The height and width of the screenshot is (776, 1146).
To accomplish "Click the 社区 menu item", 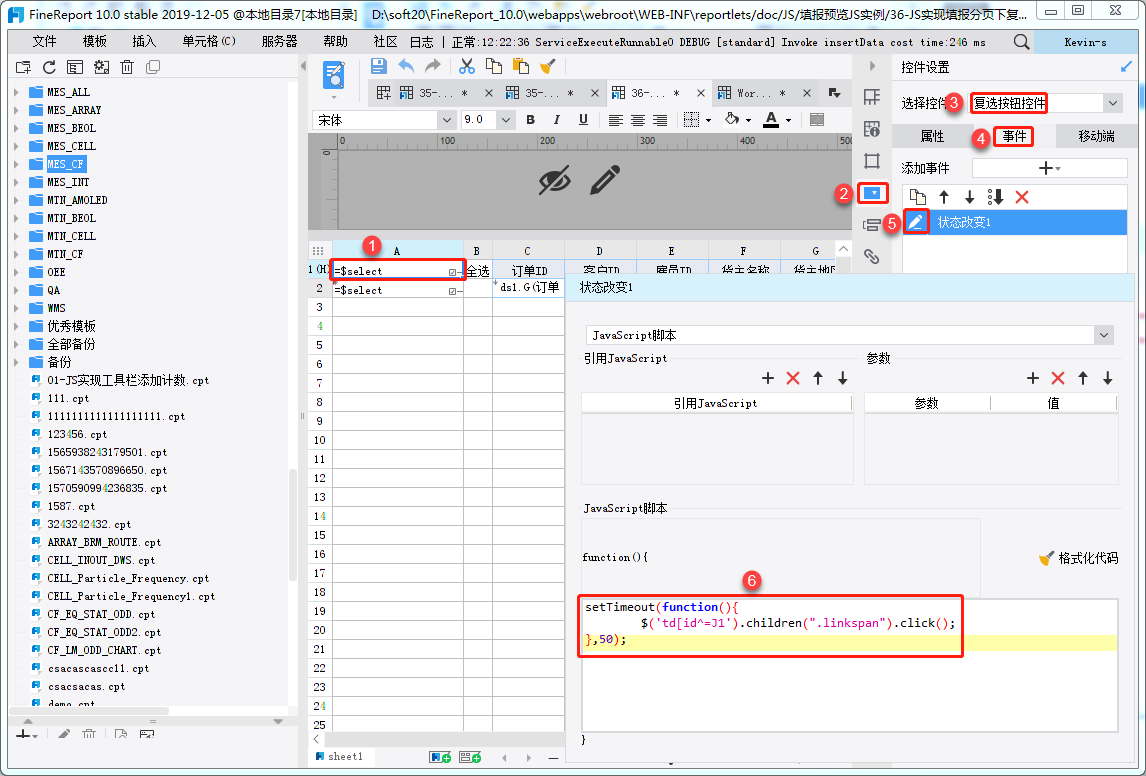I will point(385,42).
